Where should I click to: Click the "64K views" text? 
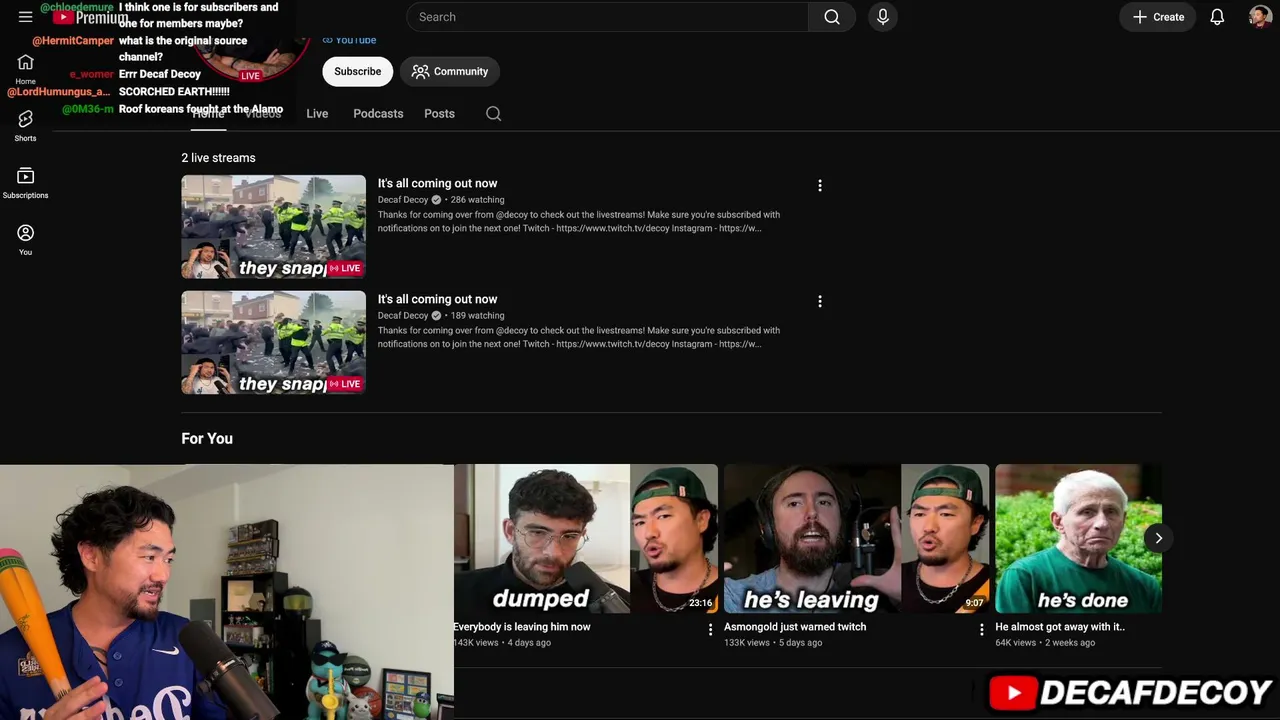[x=1016, y=643]
